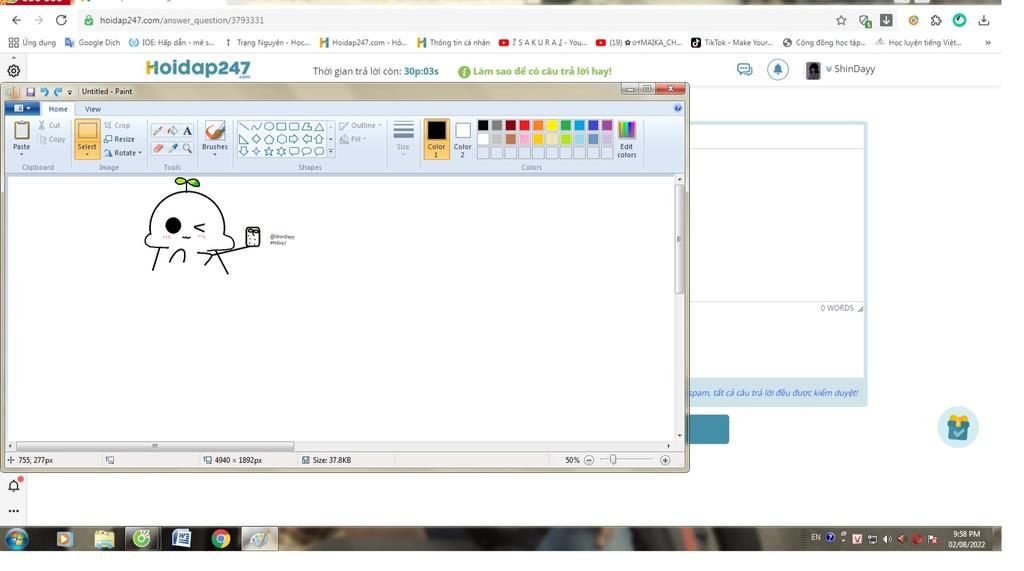The image size is (1024, 571).
Task: Select the Fill with color bucket tool
Action: click(172, 131)
